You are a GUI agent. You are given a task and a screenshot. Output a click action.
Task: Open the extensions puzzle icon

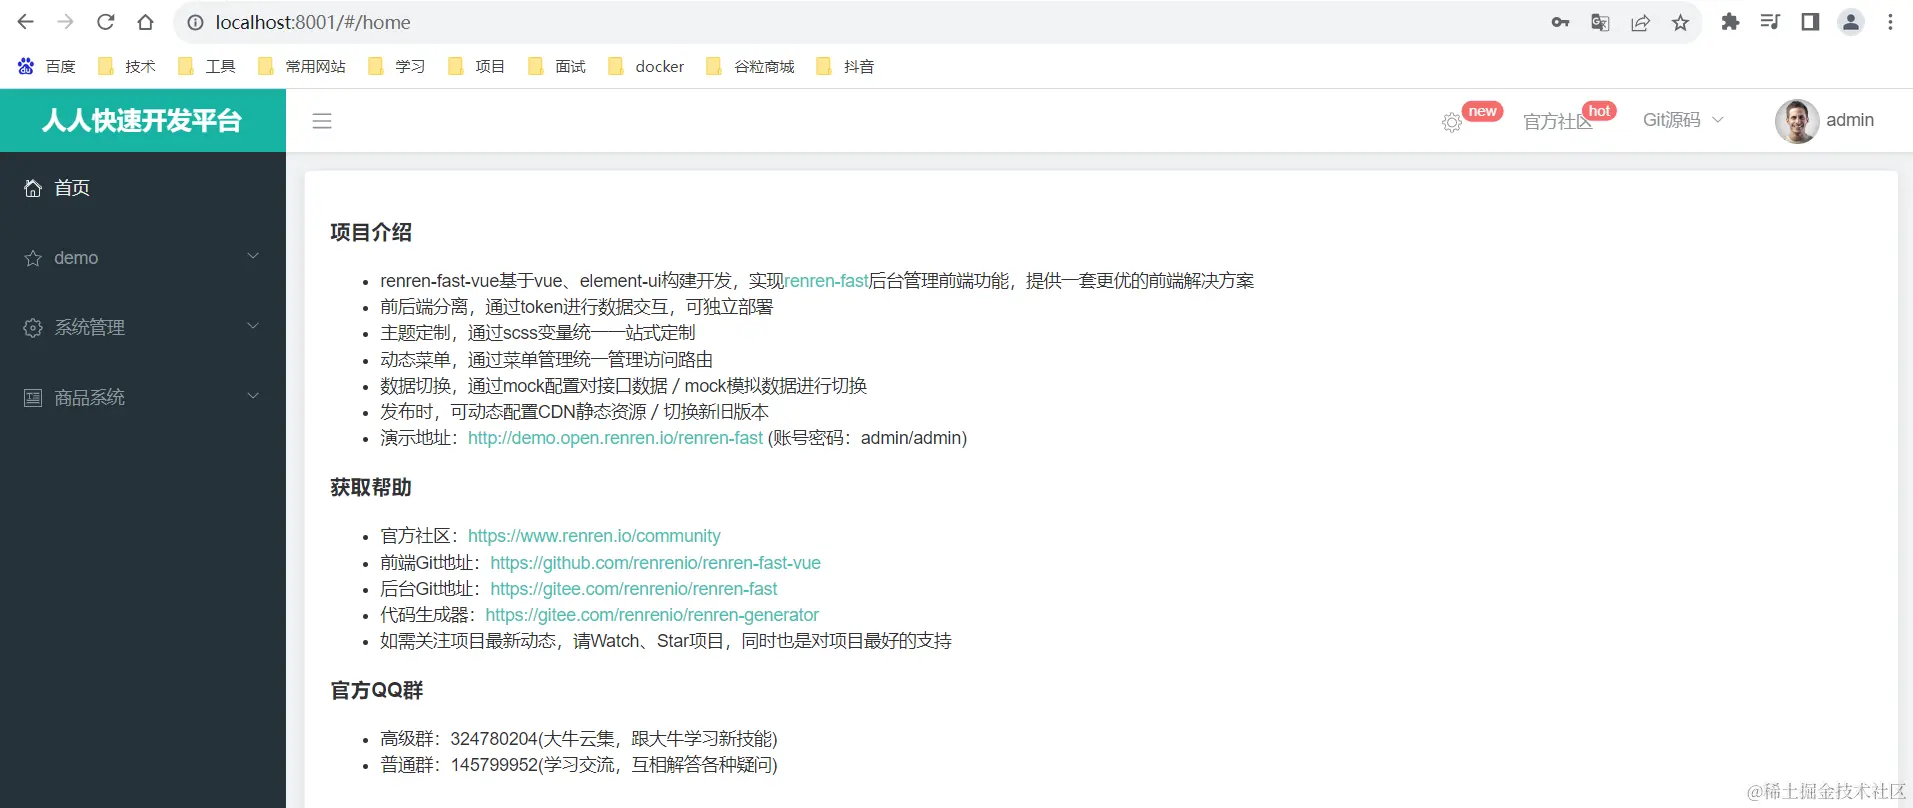(x=1730, y=22)
